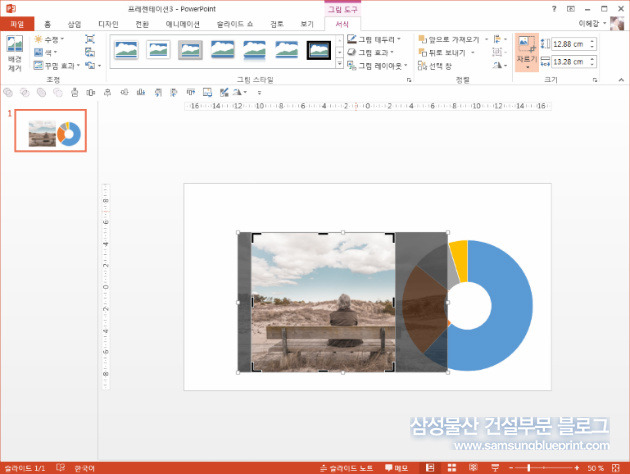Viewport: 630px width, 474px height.
Task: Open Picture Border (그림 테두리) dropdown
Action: pos(374,39)
